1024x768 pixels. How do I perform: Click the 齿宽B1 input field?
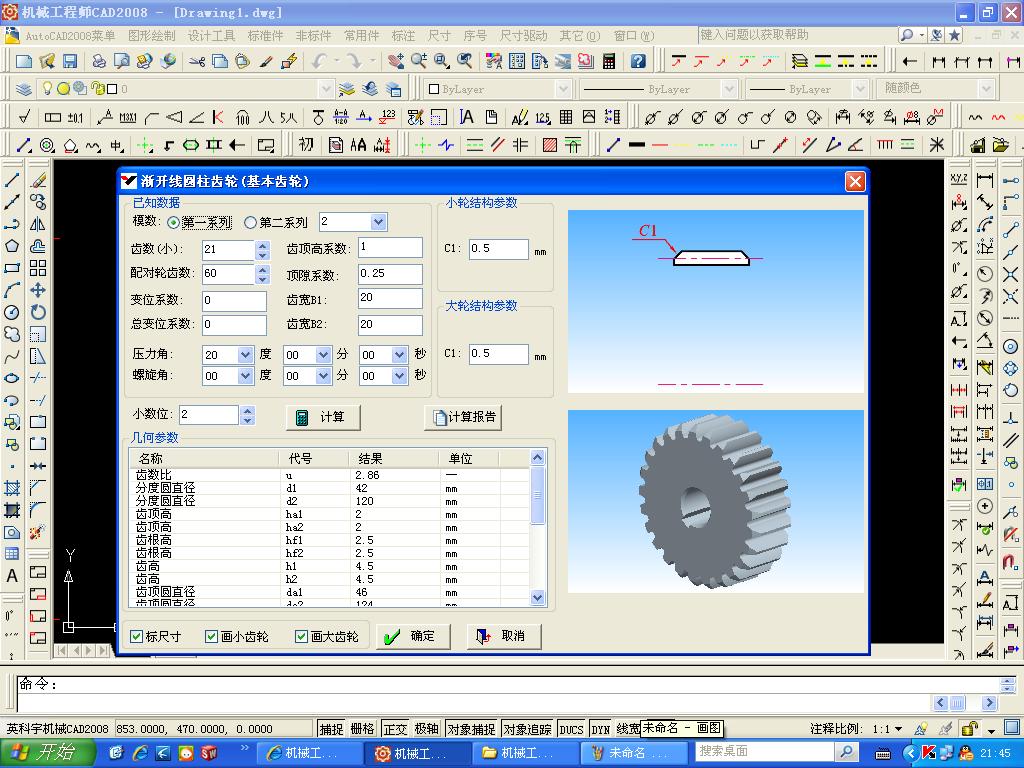[390, 298]
